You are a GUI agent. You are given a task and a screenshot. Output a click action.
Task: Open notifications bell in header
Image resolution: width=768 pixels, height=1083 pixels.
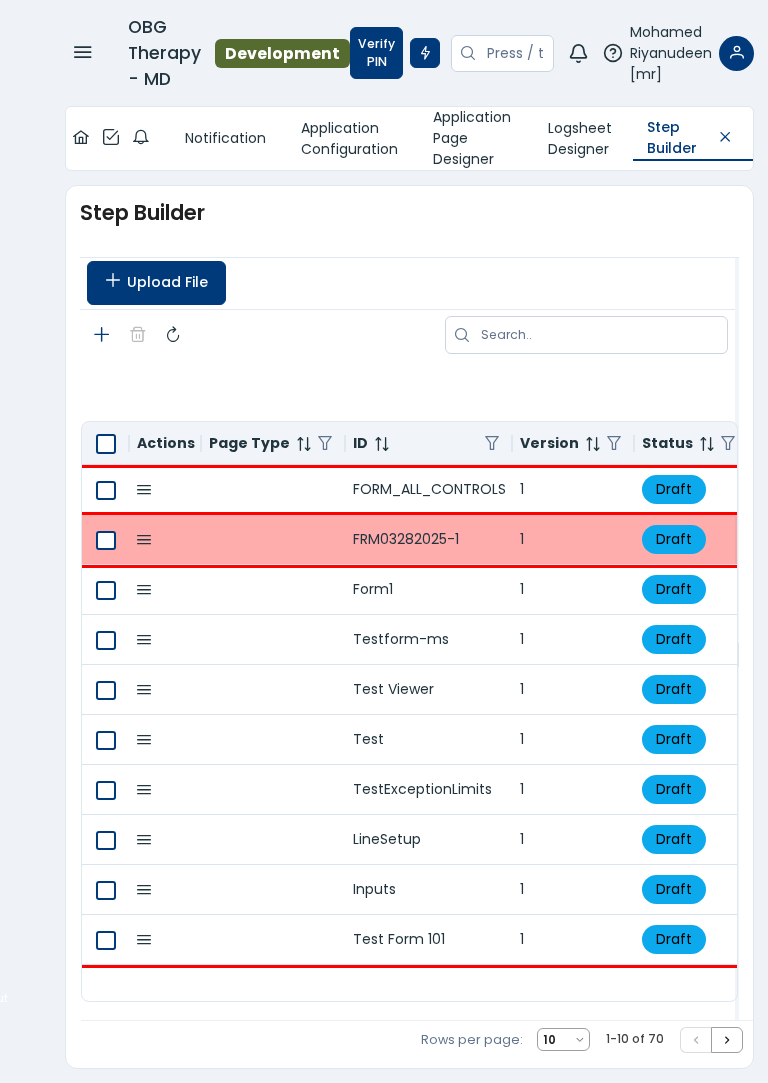tap(578, 53)
